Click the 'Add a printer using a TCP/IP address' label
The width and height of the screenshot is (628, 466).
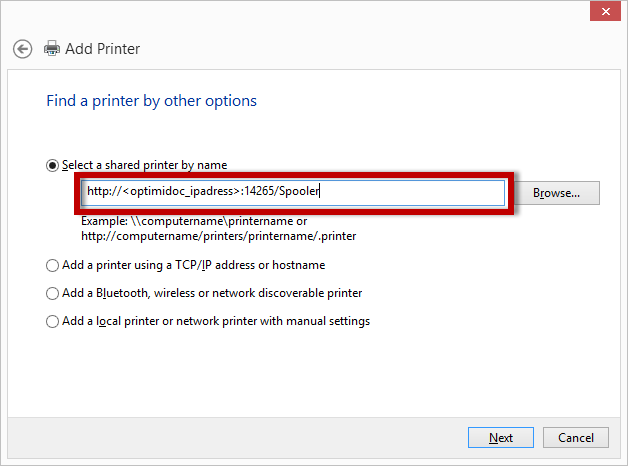(x=193, y=265)
